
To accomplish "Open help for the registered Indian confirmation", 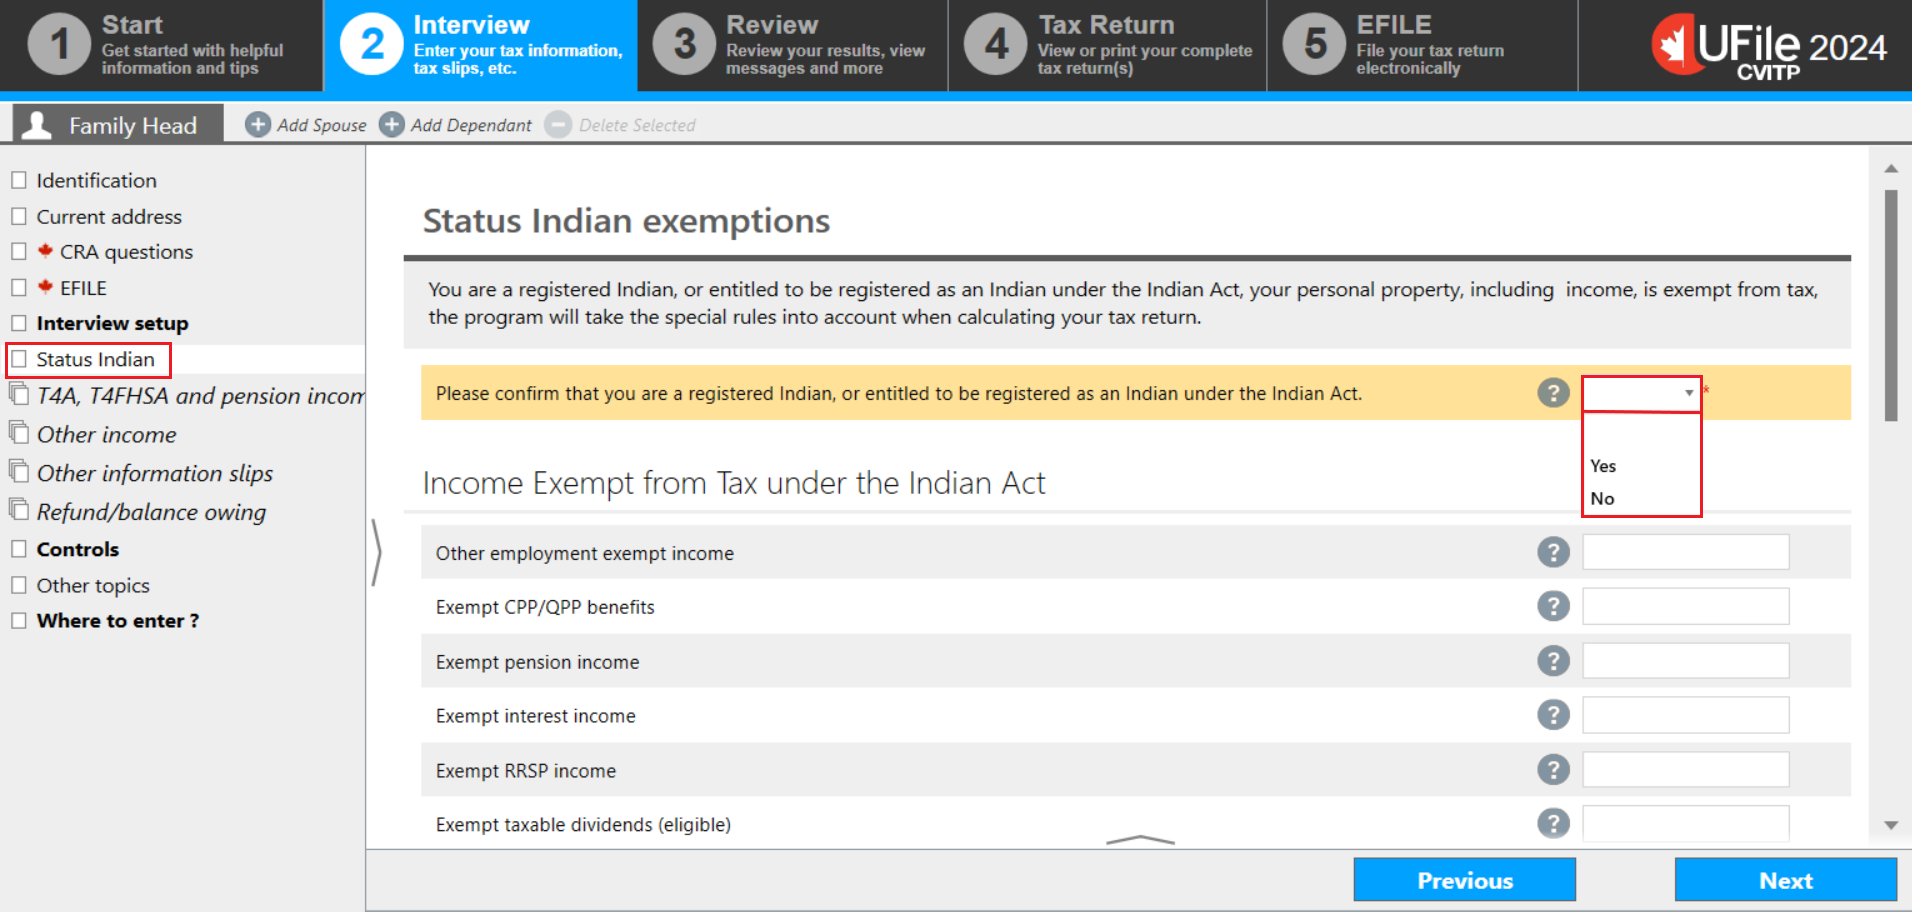I will tap(1553, 393).
